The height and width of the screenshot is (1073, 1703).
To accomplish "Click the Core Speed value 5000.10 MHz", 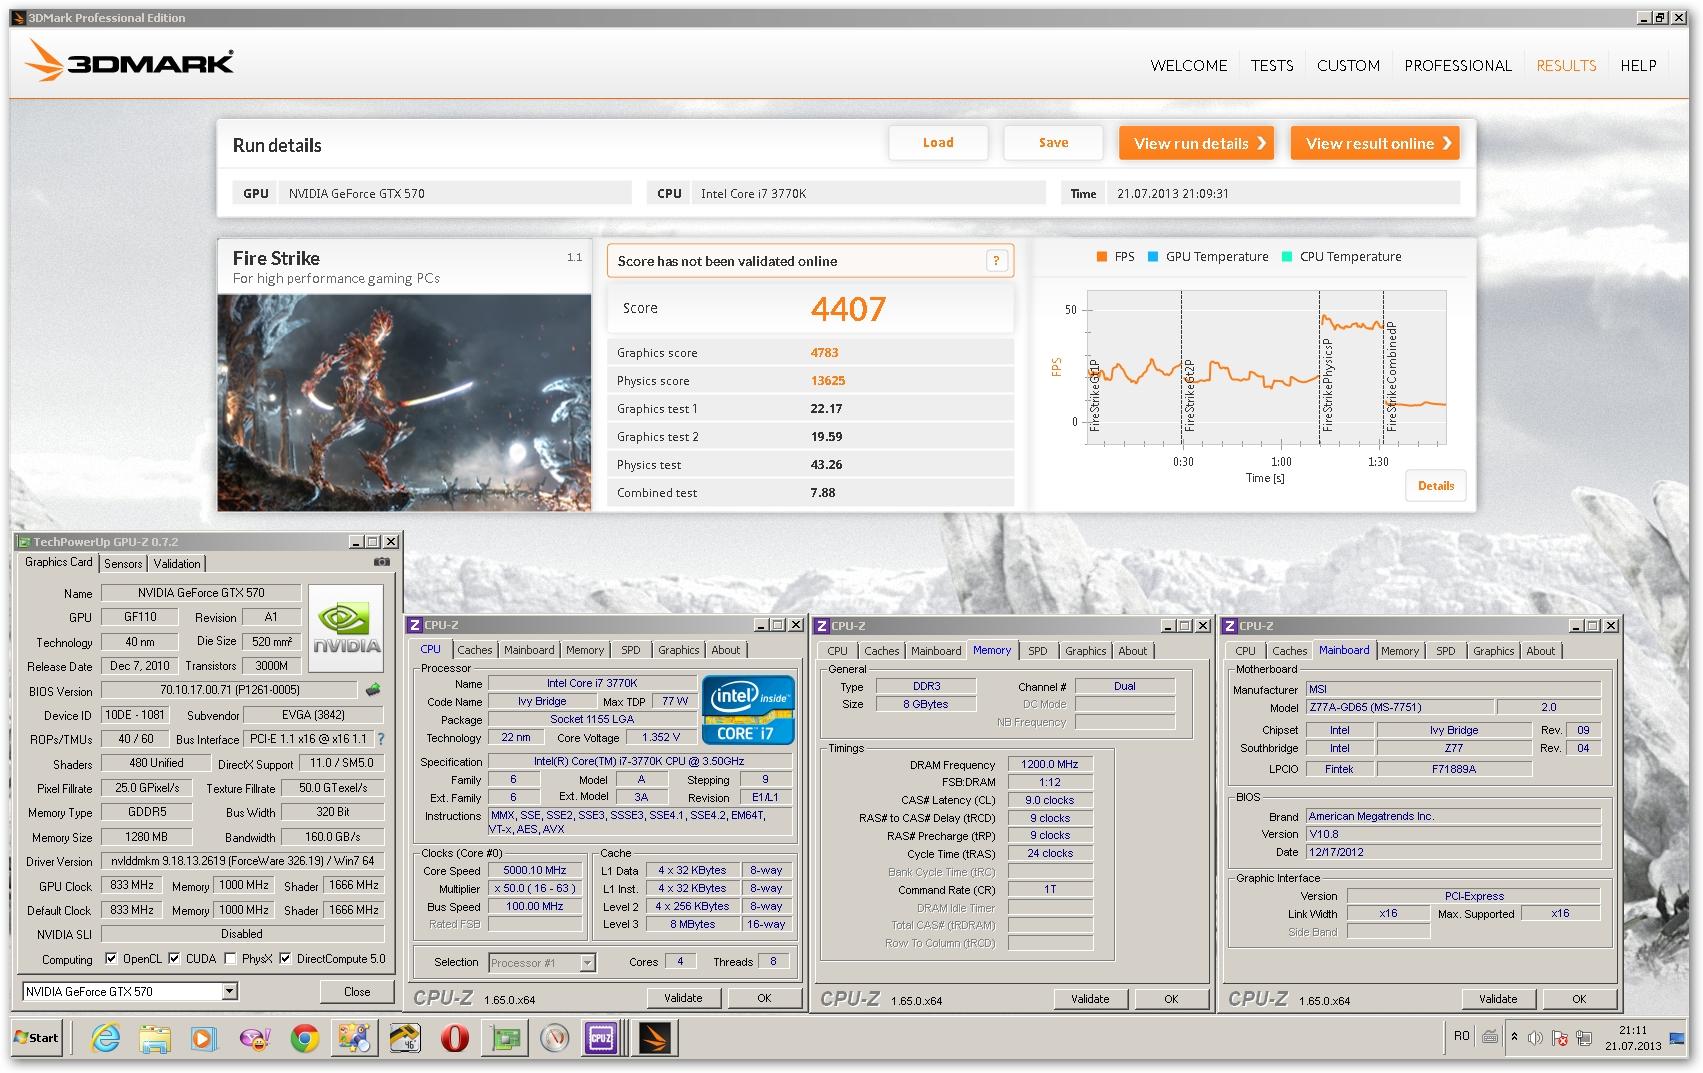I will (535, 871).
